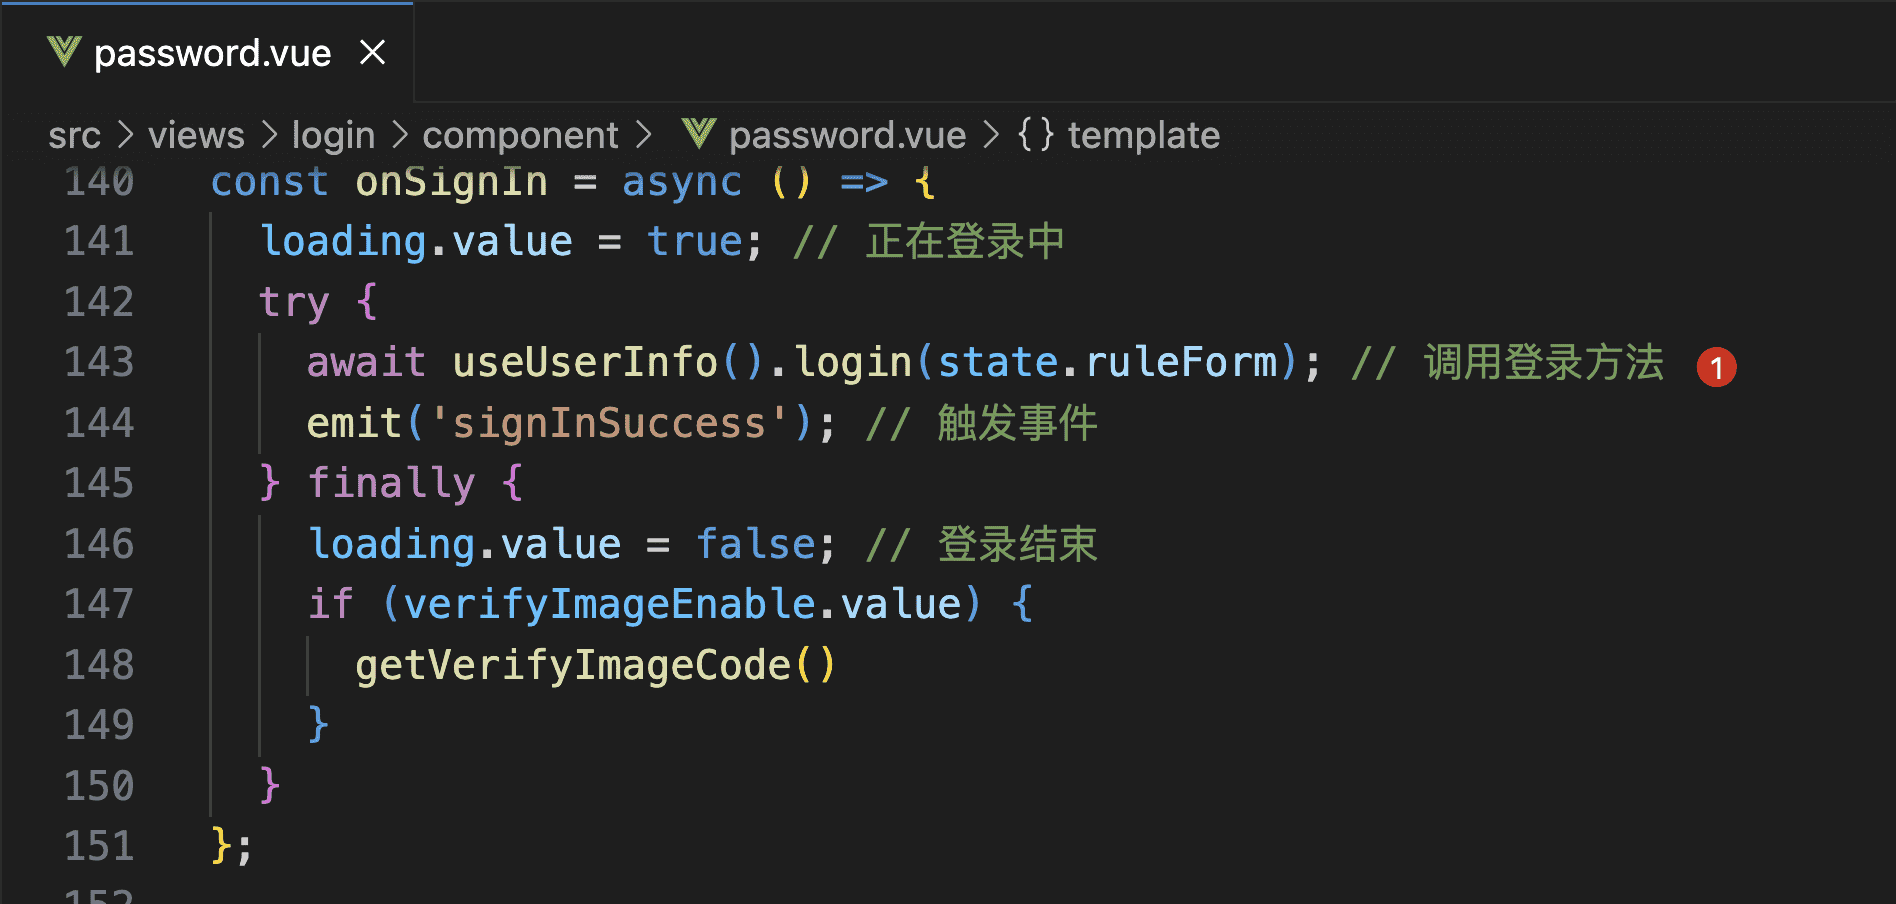Open the component breadcrumb segment
This screenshot has width=1896, height=904.
(x=520, y=135)
